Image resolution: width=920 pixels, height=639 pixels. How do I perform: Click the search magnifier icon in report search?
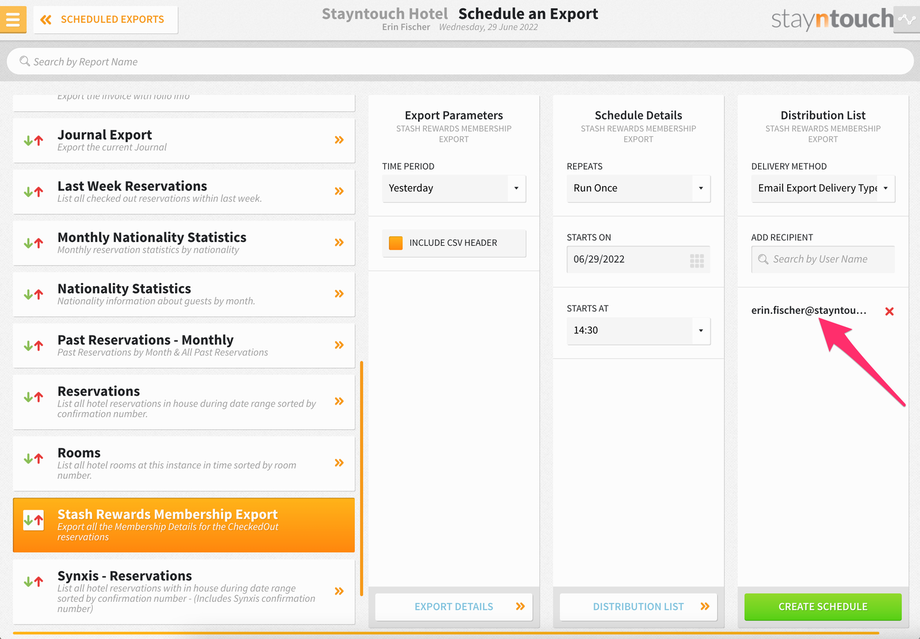[24, 61]
